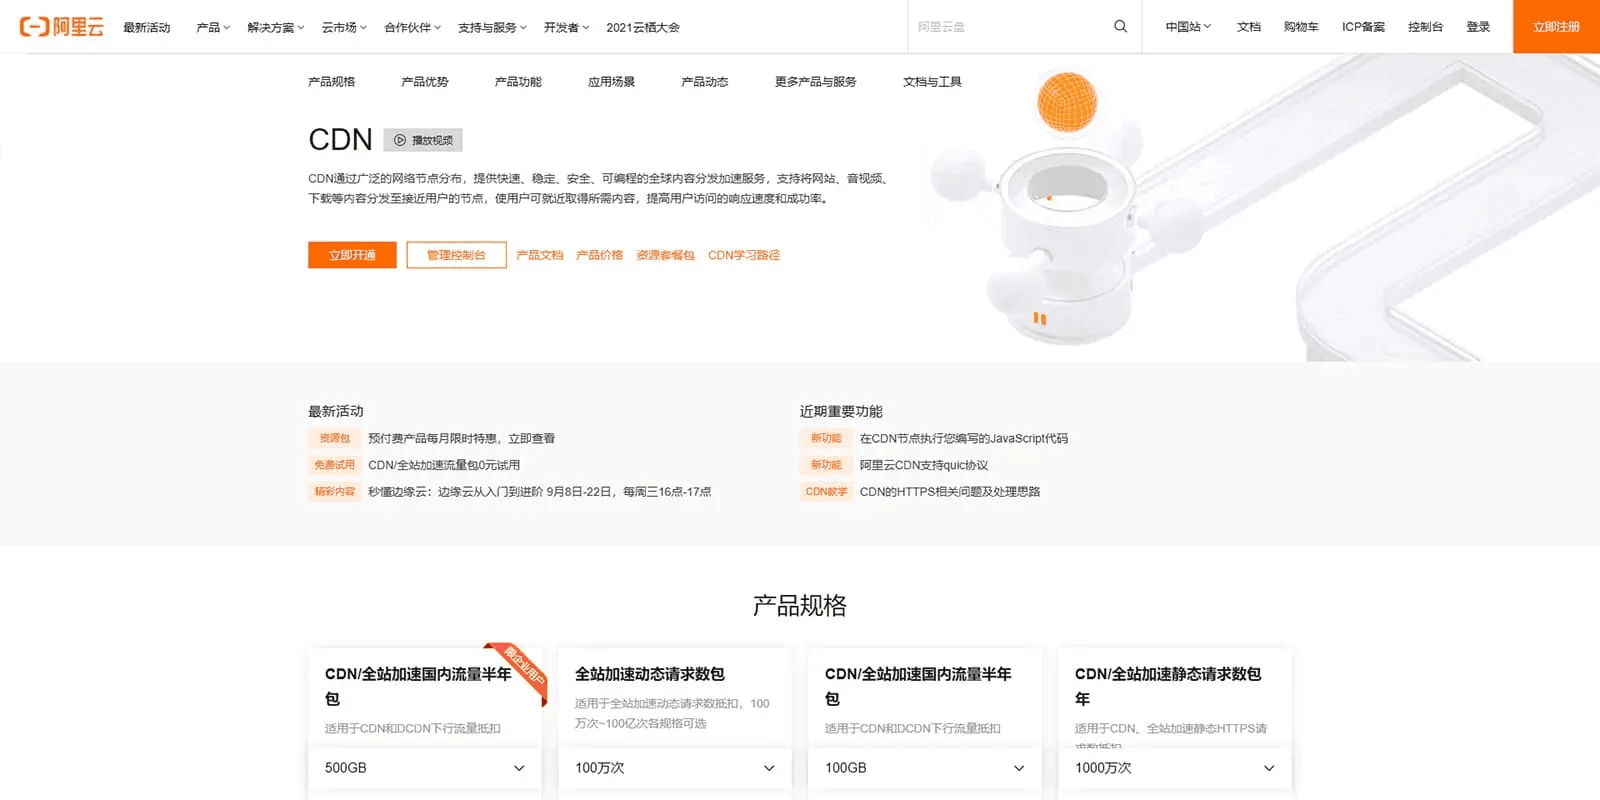Open 阿里云CDN支持quic协议 link

[924, 465]
